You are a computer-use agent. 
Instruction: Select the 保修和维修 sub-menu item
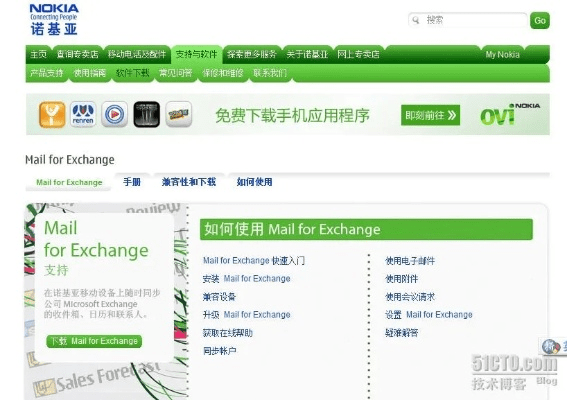(x=222, y=73)
